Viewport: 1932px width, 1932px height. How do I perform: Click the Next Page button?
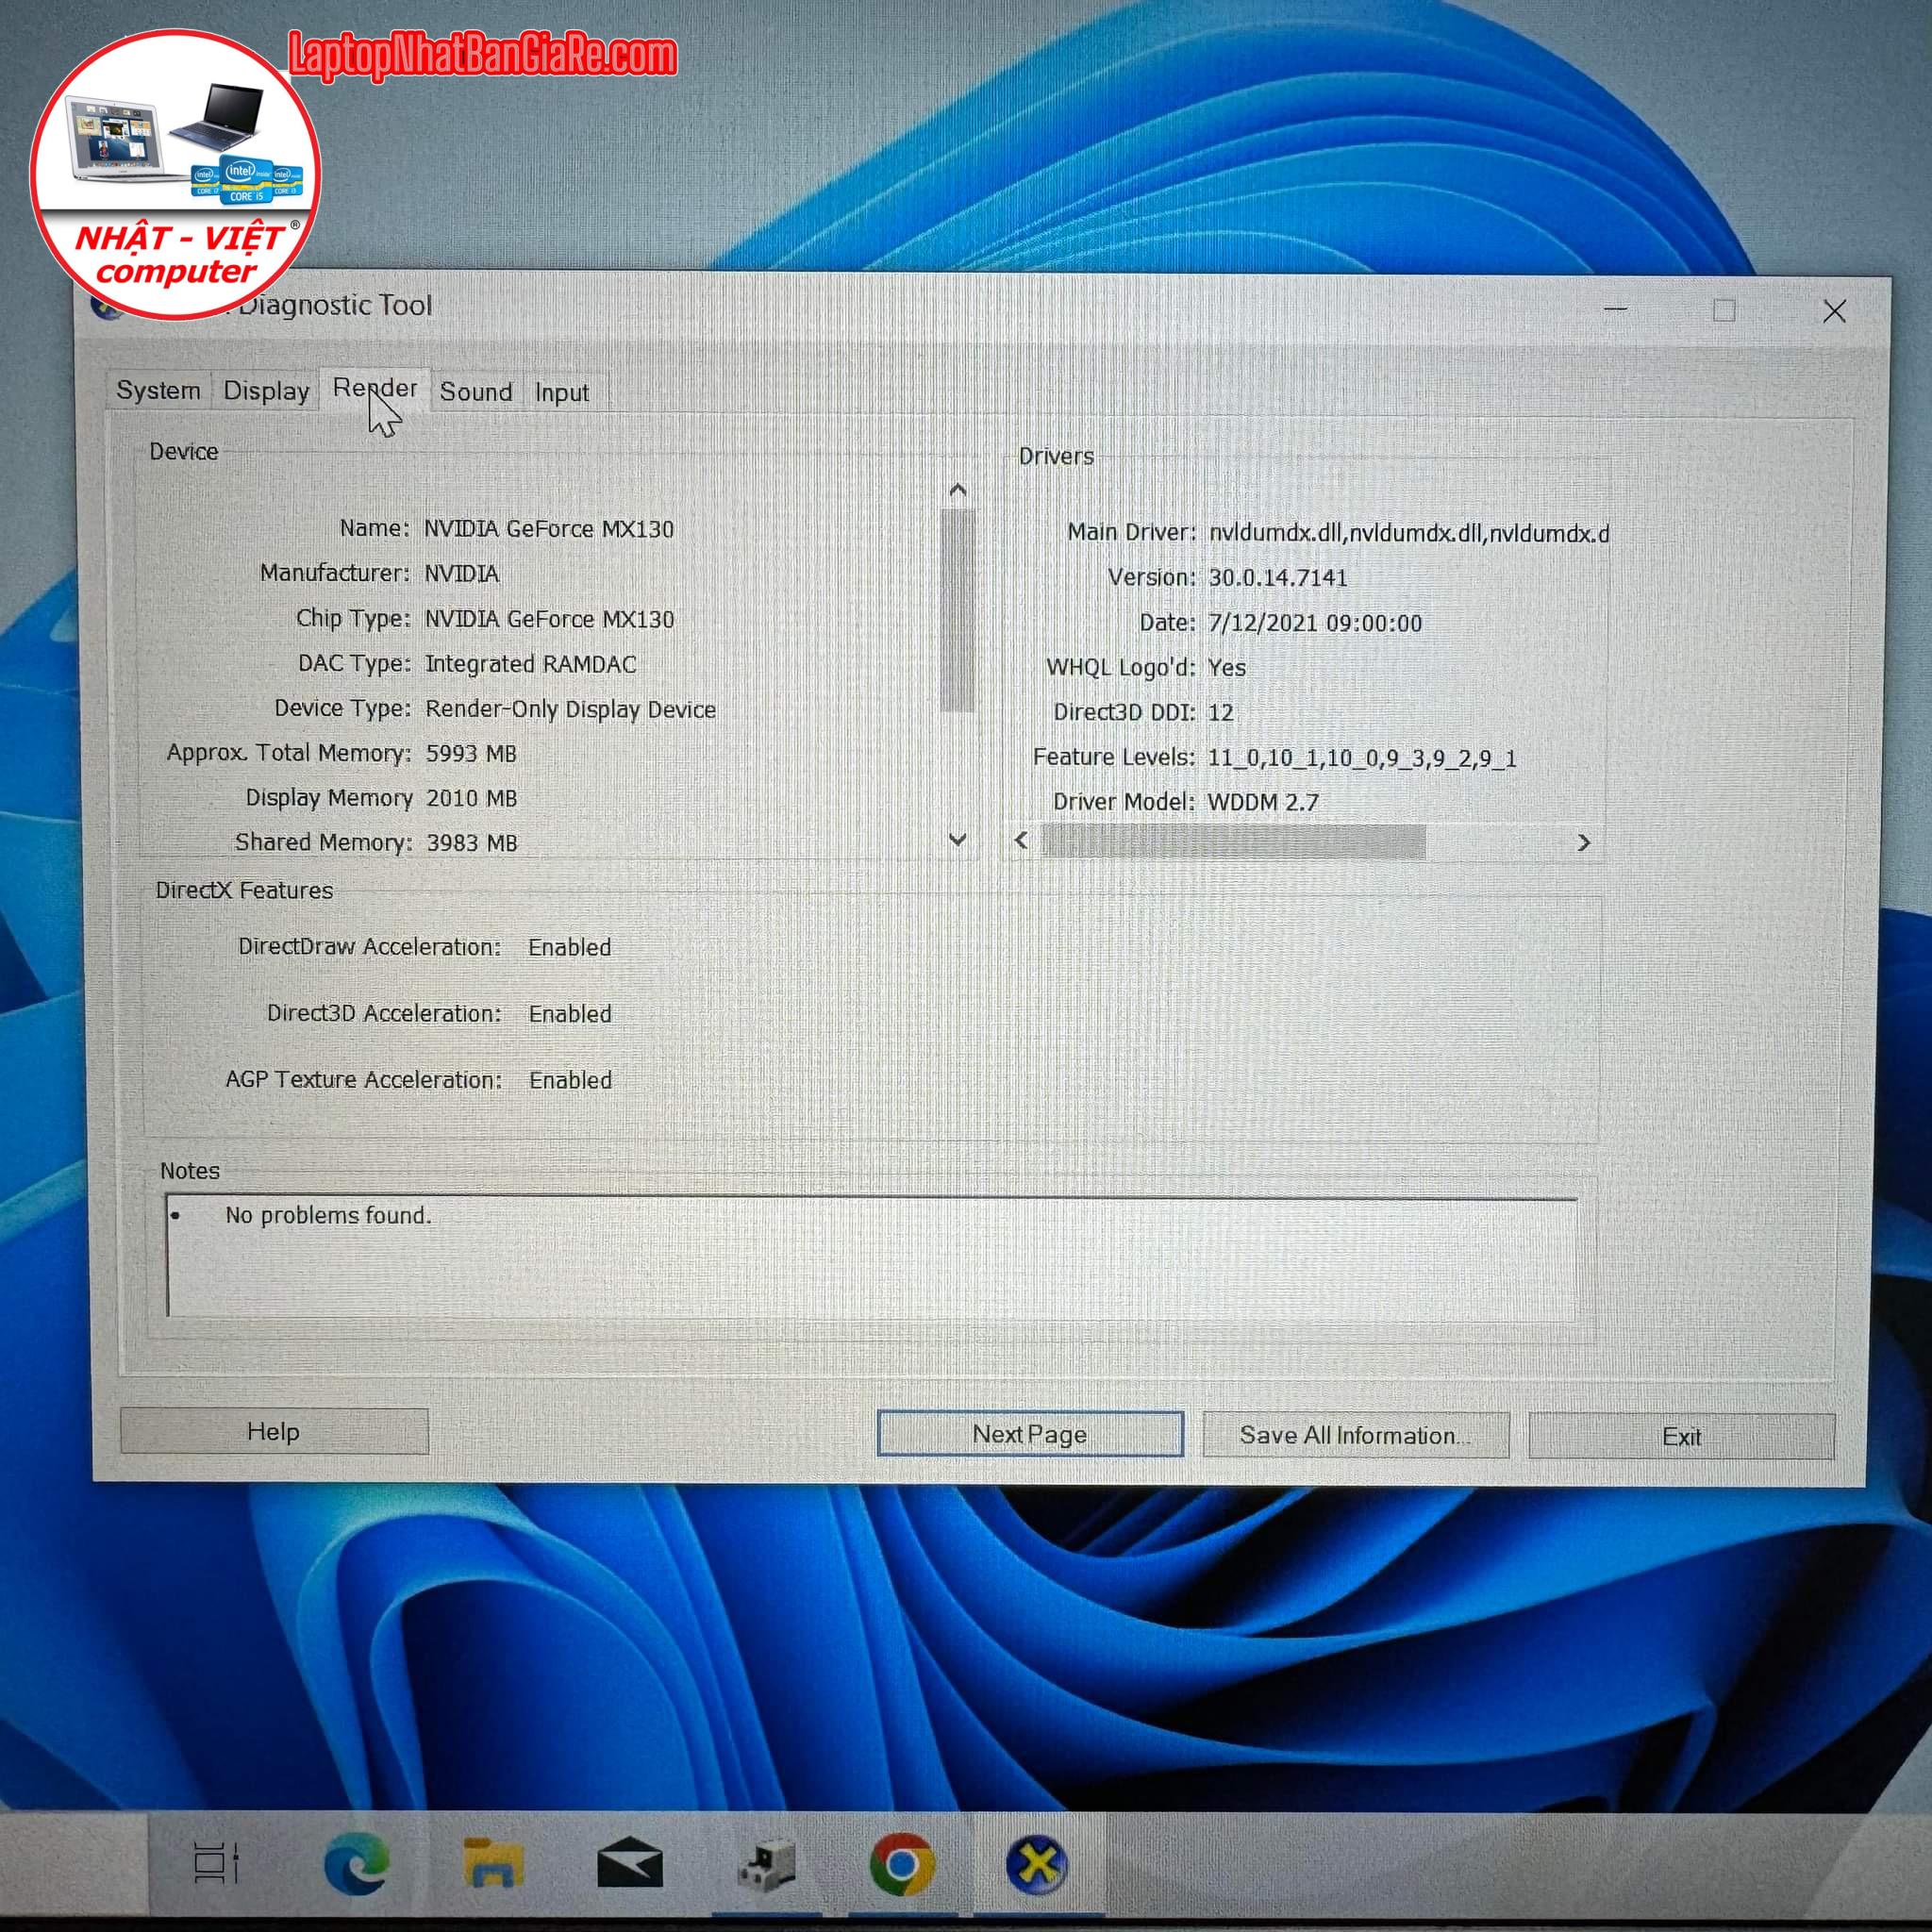click(x=1030, y=1434)
